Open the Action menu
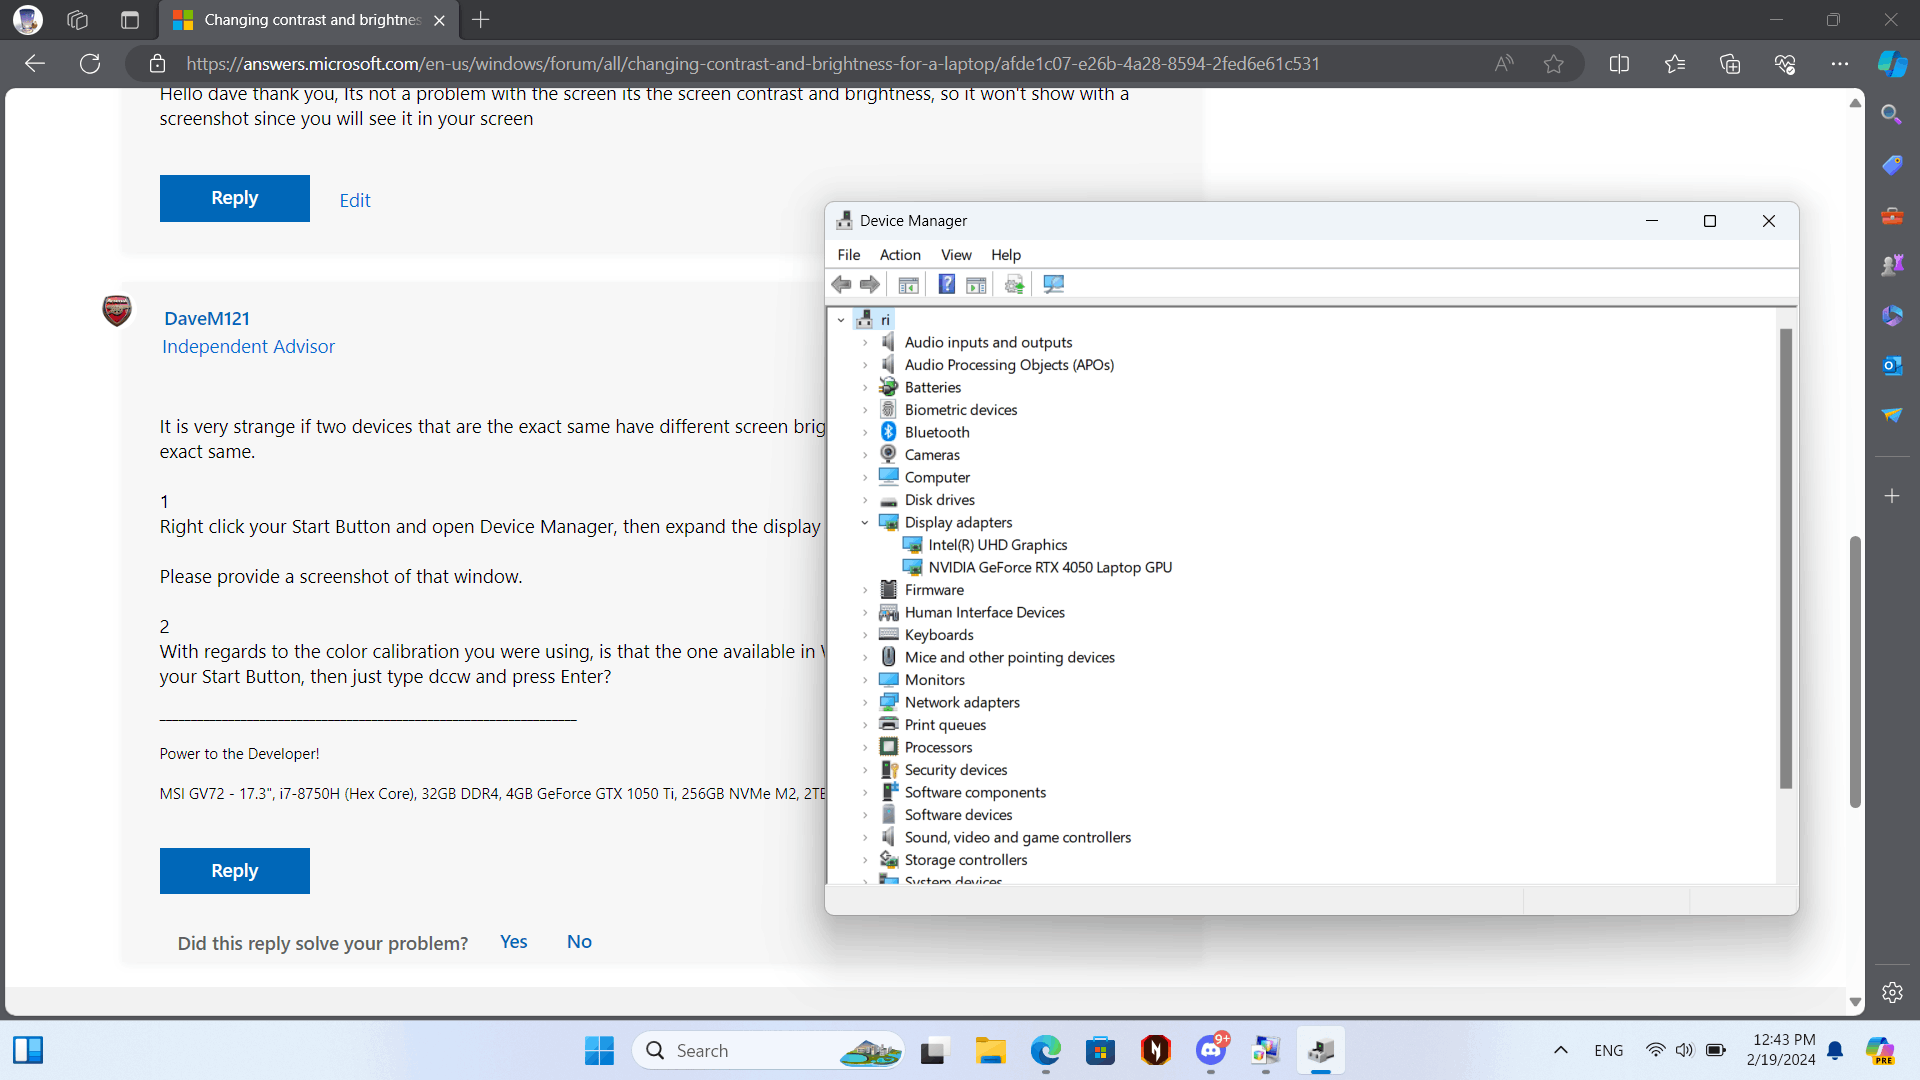Image resolution: width=1920 pixels, height=1080 pixels. pos(899,255)
